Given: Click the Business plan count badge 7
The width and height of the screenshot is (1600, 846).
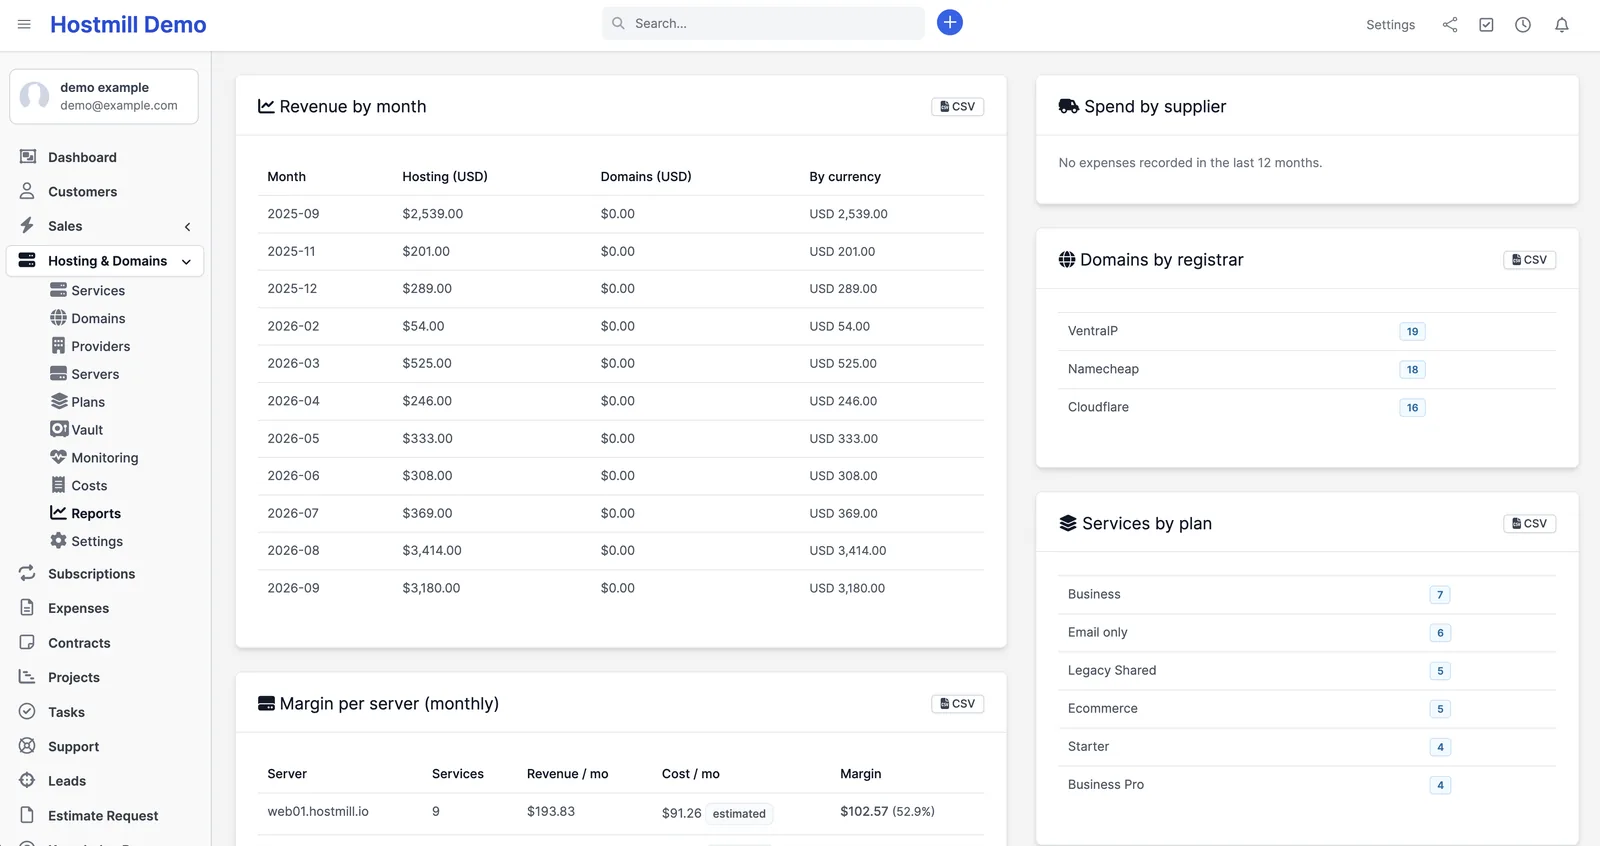Looking at the screenshot, I should (1440, 595).
